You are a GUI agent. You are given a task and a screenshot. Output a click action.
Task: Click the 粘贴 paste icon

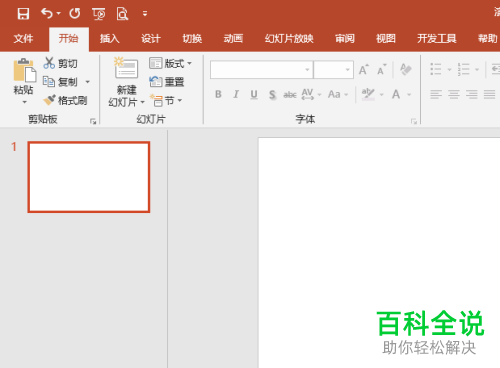(24, 70)
